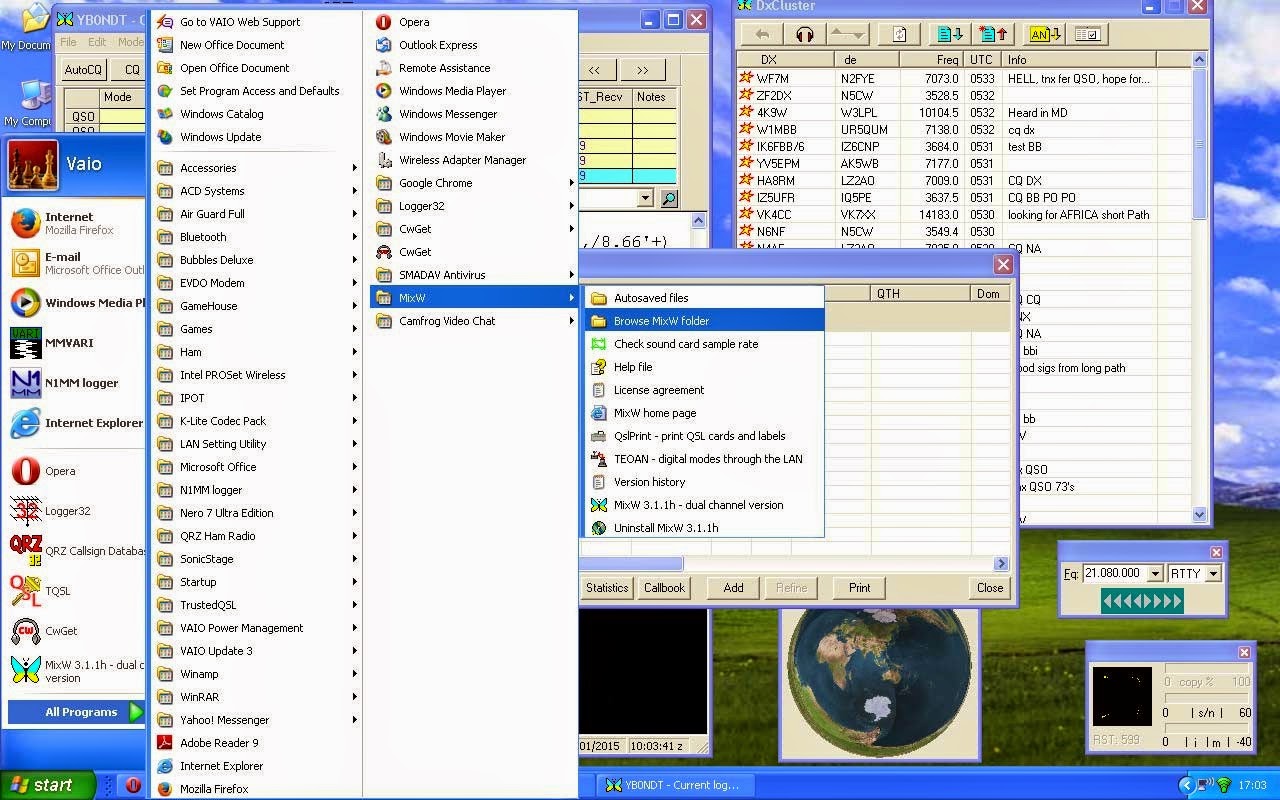Expand the Games submenu
Image resolution: width=1280 pixels, height=800 pixels.
coord(255,329)
